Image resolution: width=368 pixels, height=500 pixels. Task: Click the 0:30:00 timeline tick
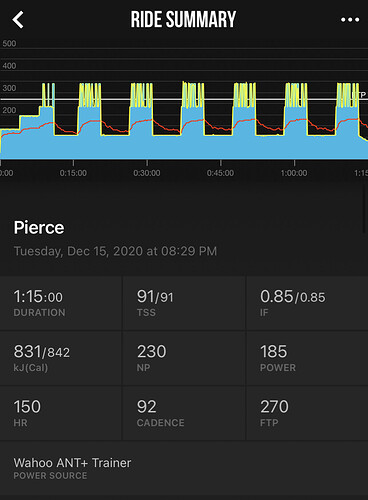point(147,173)
